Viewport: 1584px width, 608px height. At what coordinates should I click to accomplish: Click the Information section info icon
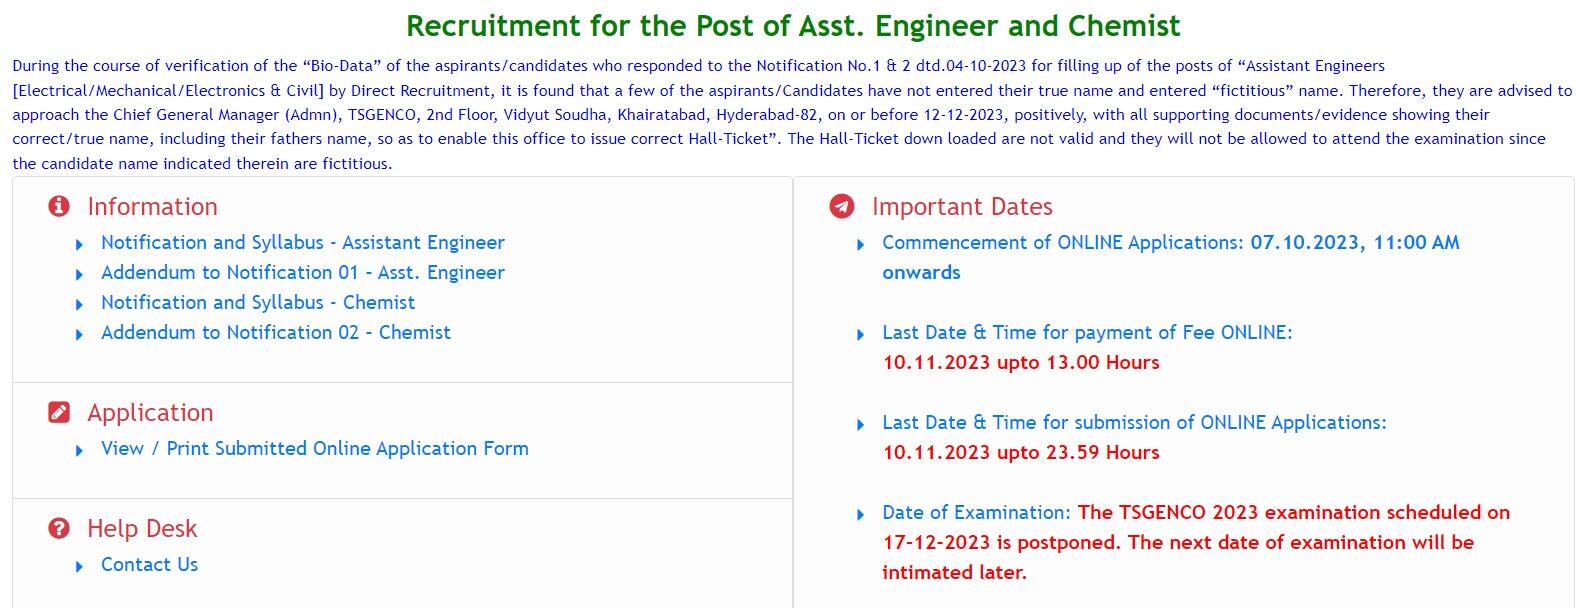pos(58,206)
